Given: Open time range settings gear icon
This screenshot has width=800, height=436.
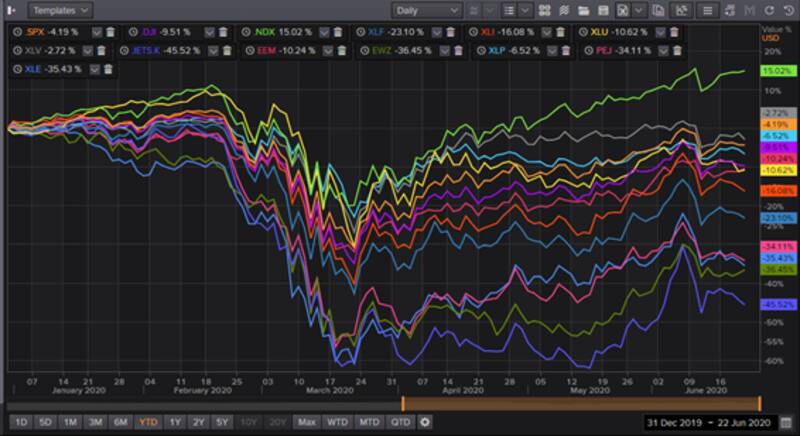Looking at the screenshot, I should [425, 421].
